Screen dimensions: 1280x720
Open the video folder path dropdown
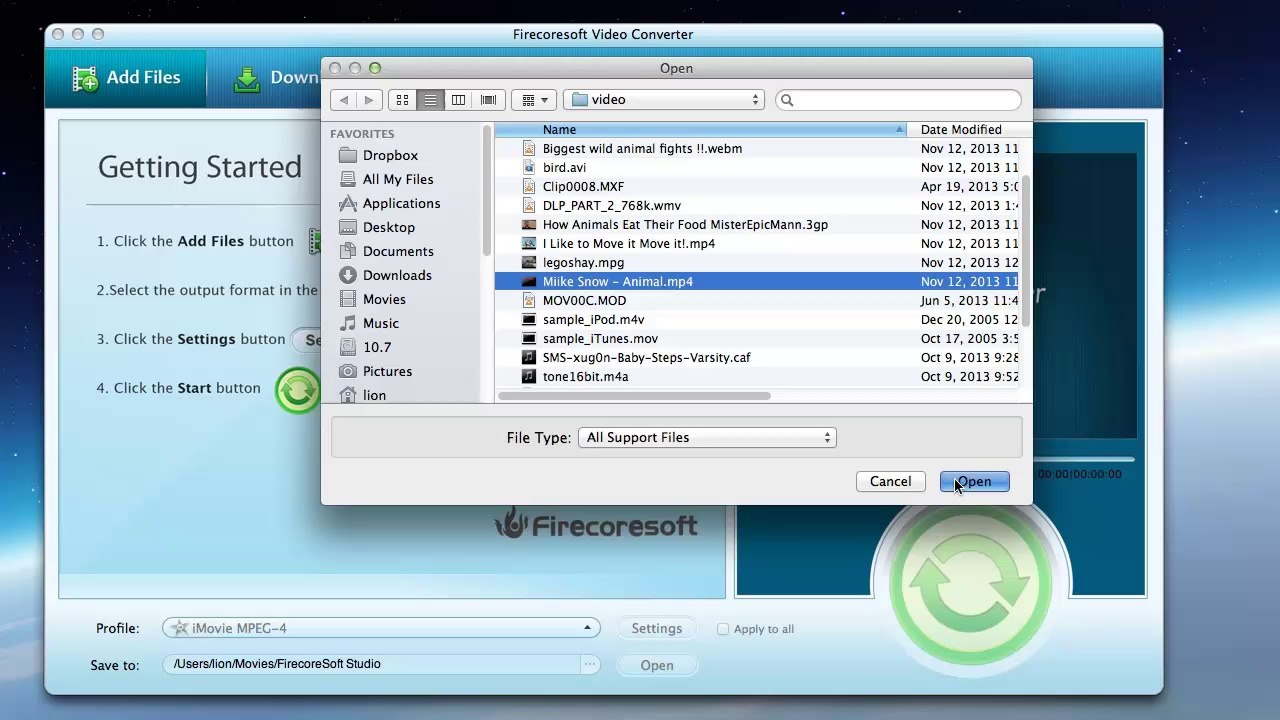pyautogui.click(x=664, y=100)
